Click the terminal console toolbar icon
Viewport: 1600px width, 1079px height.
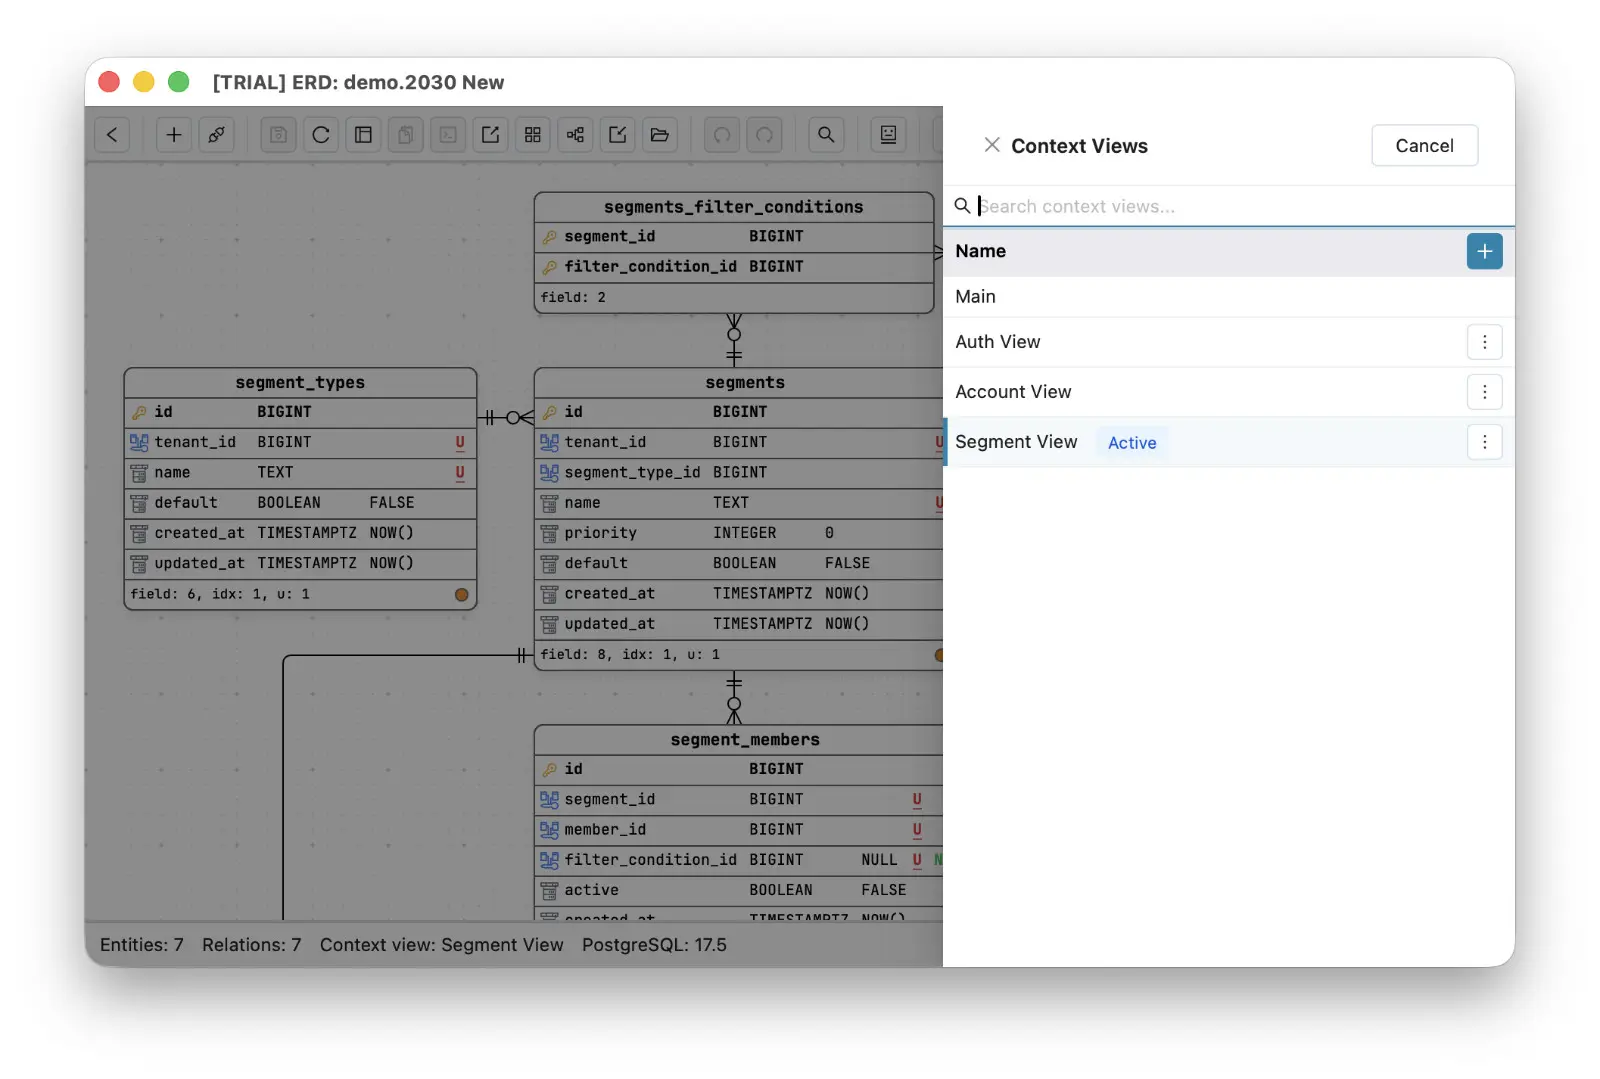(x=448, y=135)
